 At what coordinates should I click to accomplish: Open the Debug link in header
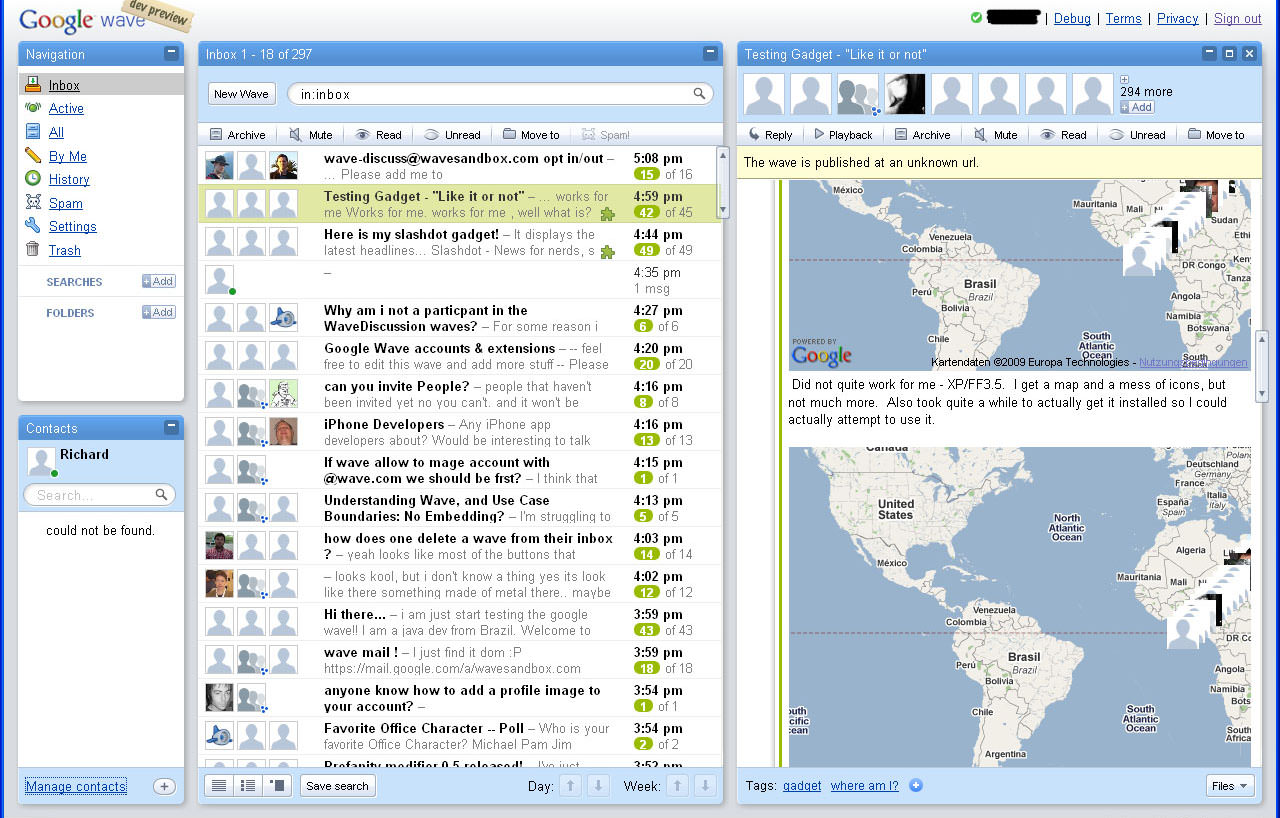tap(1072, 18)
